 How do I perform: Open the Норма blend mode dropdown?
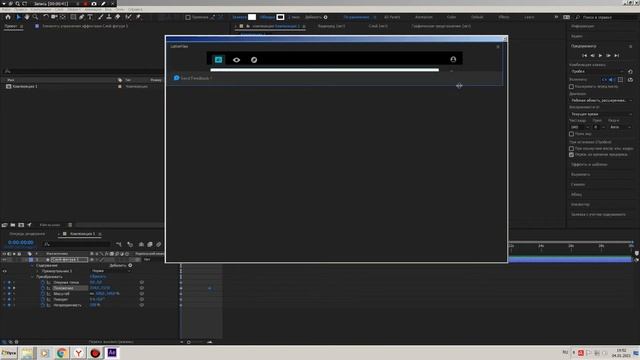111,271
